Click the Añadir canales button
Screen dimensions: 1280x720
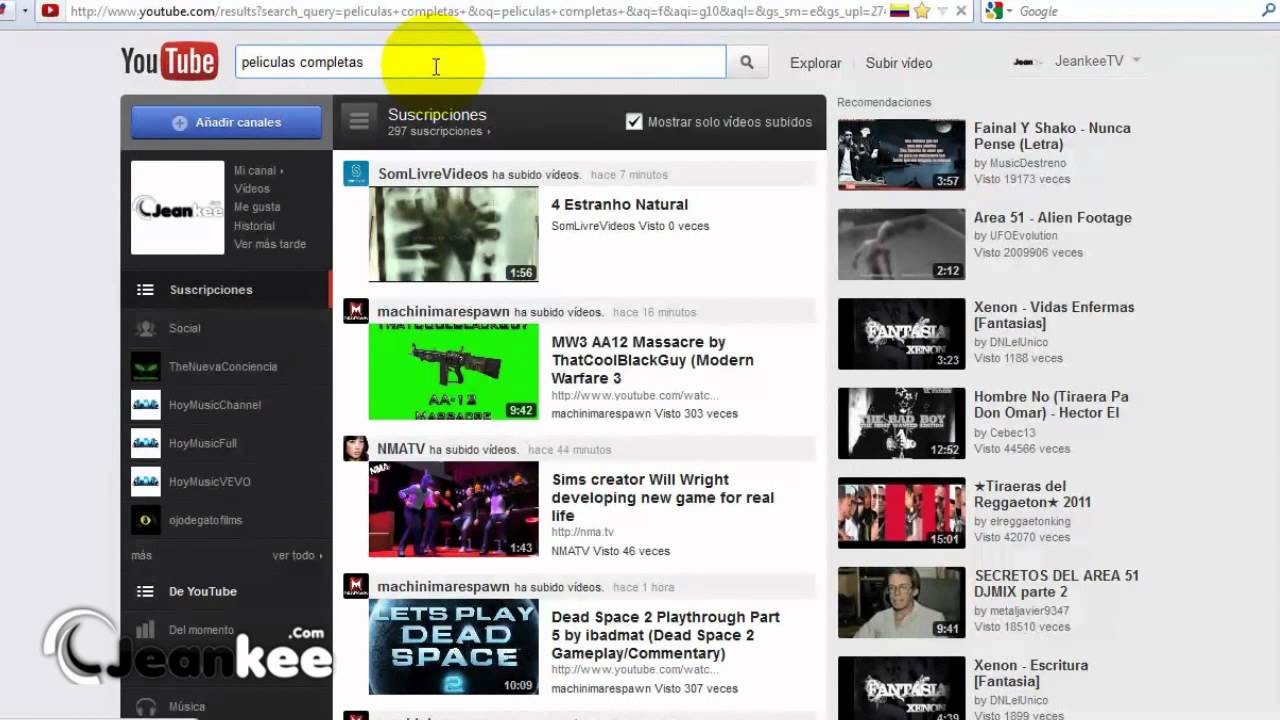tap(226, 122)
